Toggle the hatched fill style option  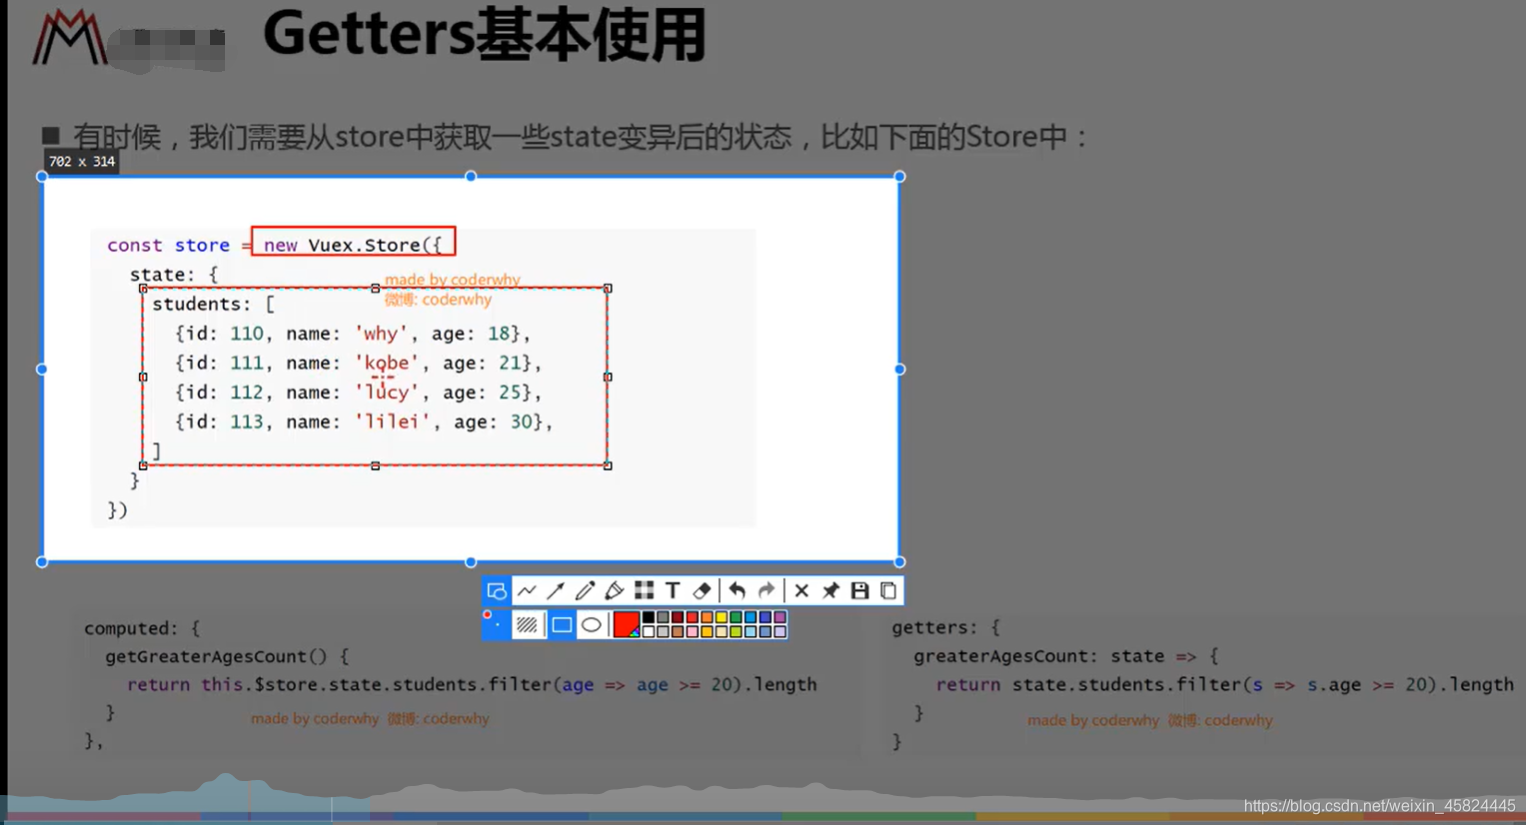click(527, 625)
